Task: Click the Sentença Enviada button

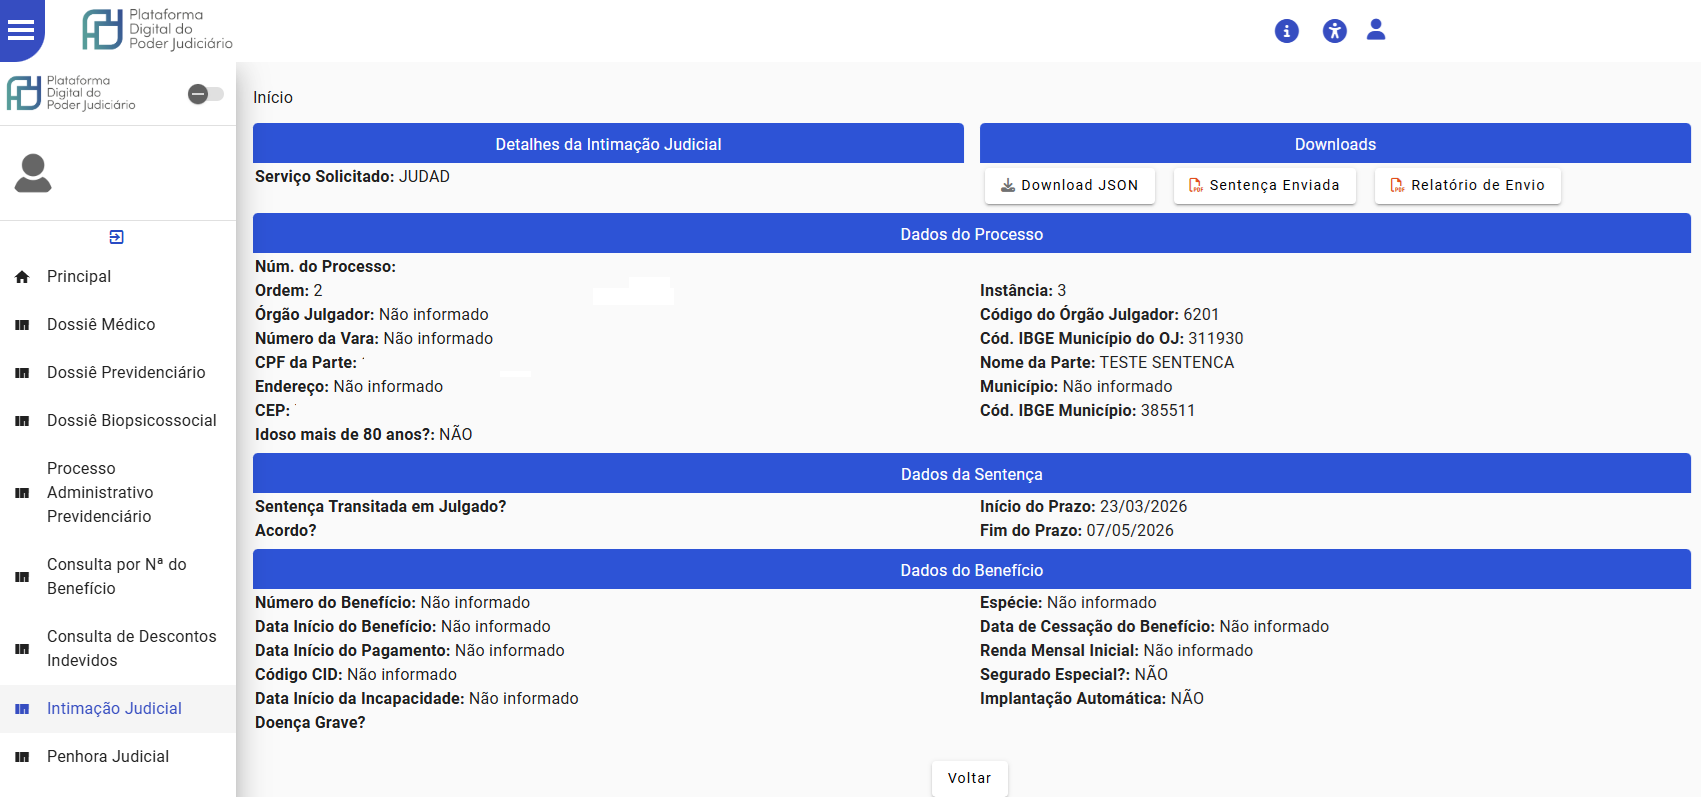Action: click(1265, 185)
